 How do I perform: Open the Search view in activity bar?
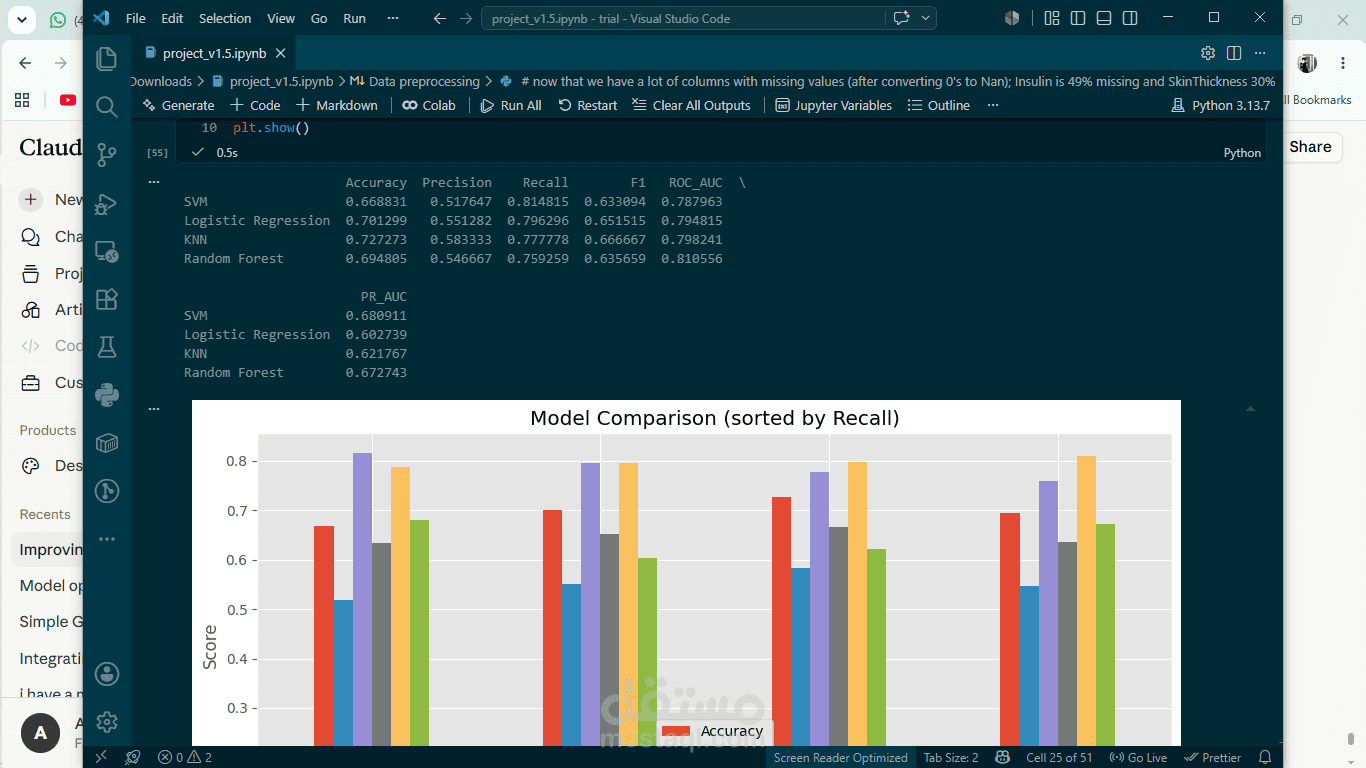[107, 107]
